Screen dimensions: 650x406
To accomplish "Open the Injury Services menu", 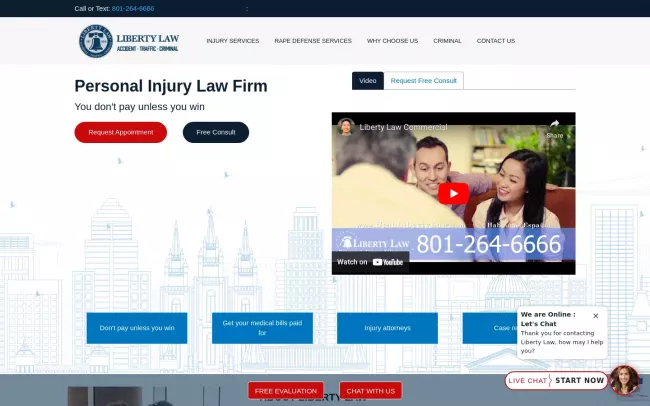I will [x=232, y=41].
